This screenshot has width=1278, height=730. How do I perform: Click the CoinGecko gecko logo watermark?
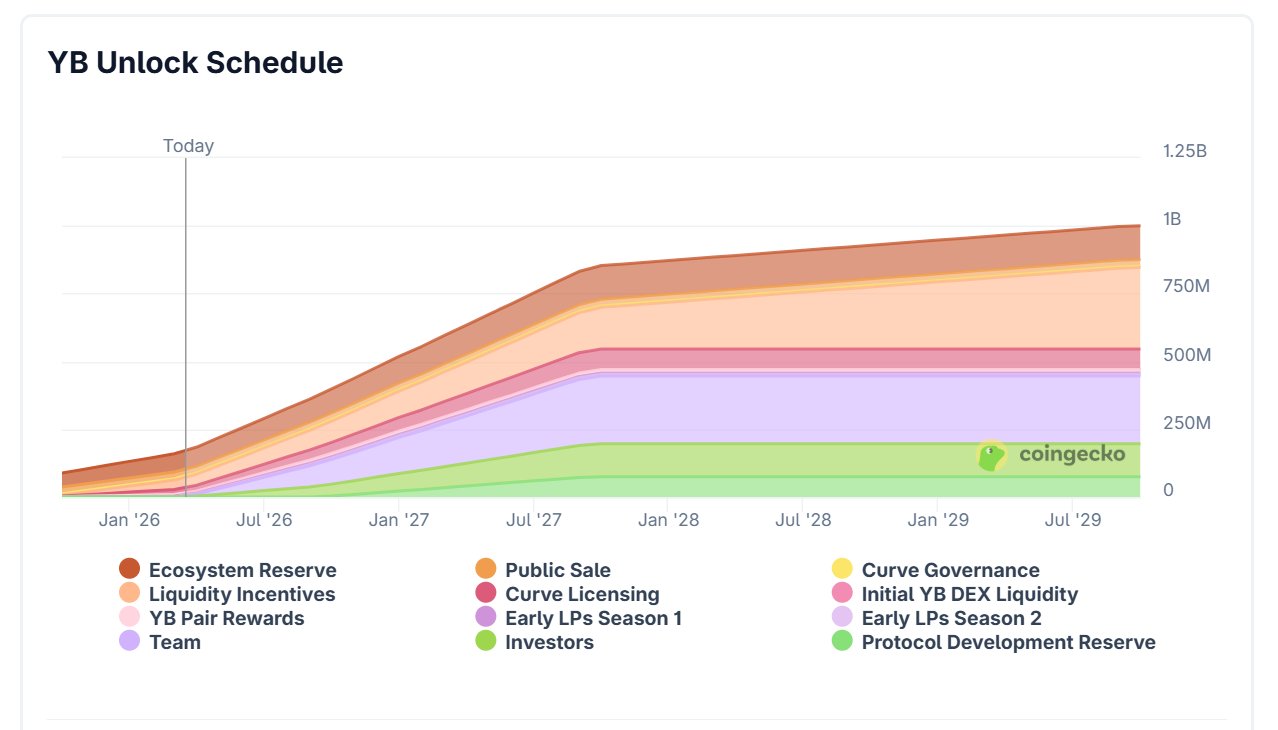point(991,456)
